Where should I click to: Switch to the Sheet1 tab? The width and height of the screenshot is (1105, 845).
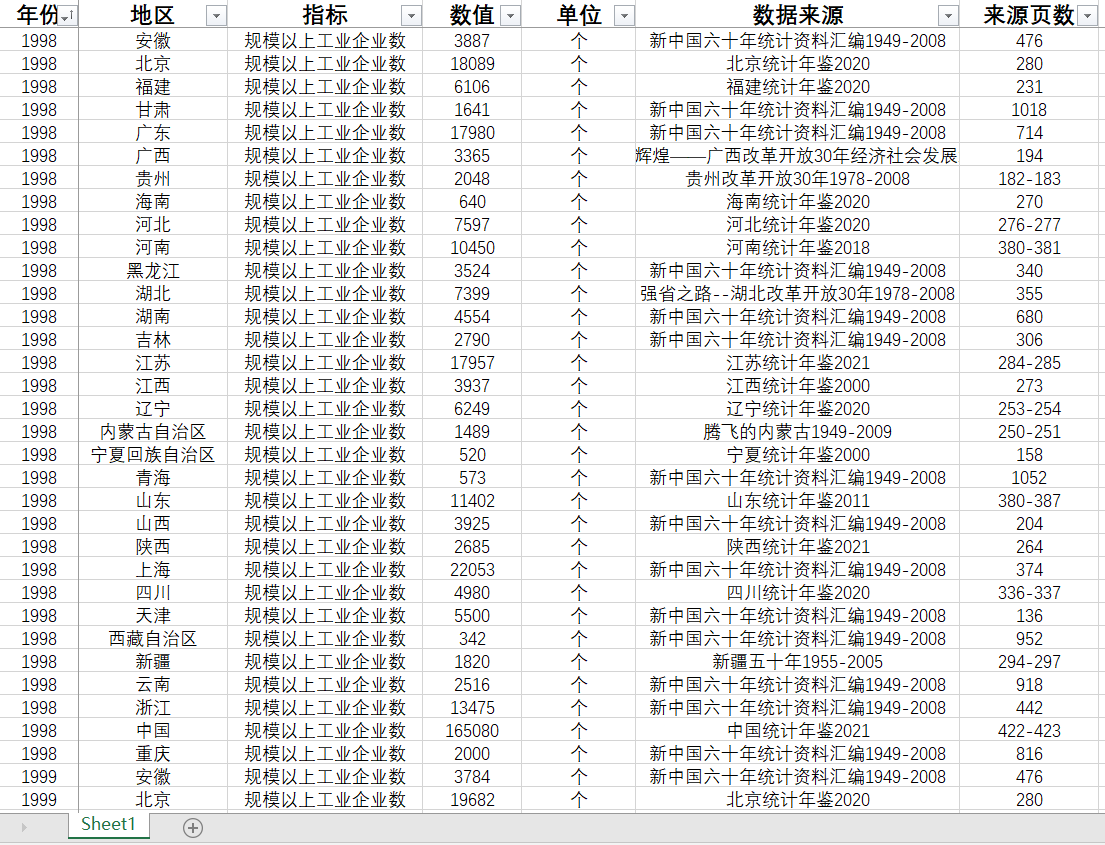[108, 824]
